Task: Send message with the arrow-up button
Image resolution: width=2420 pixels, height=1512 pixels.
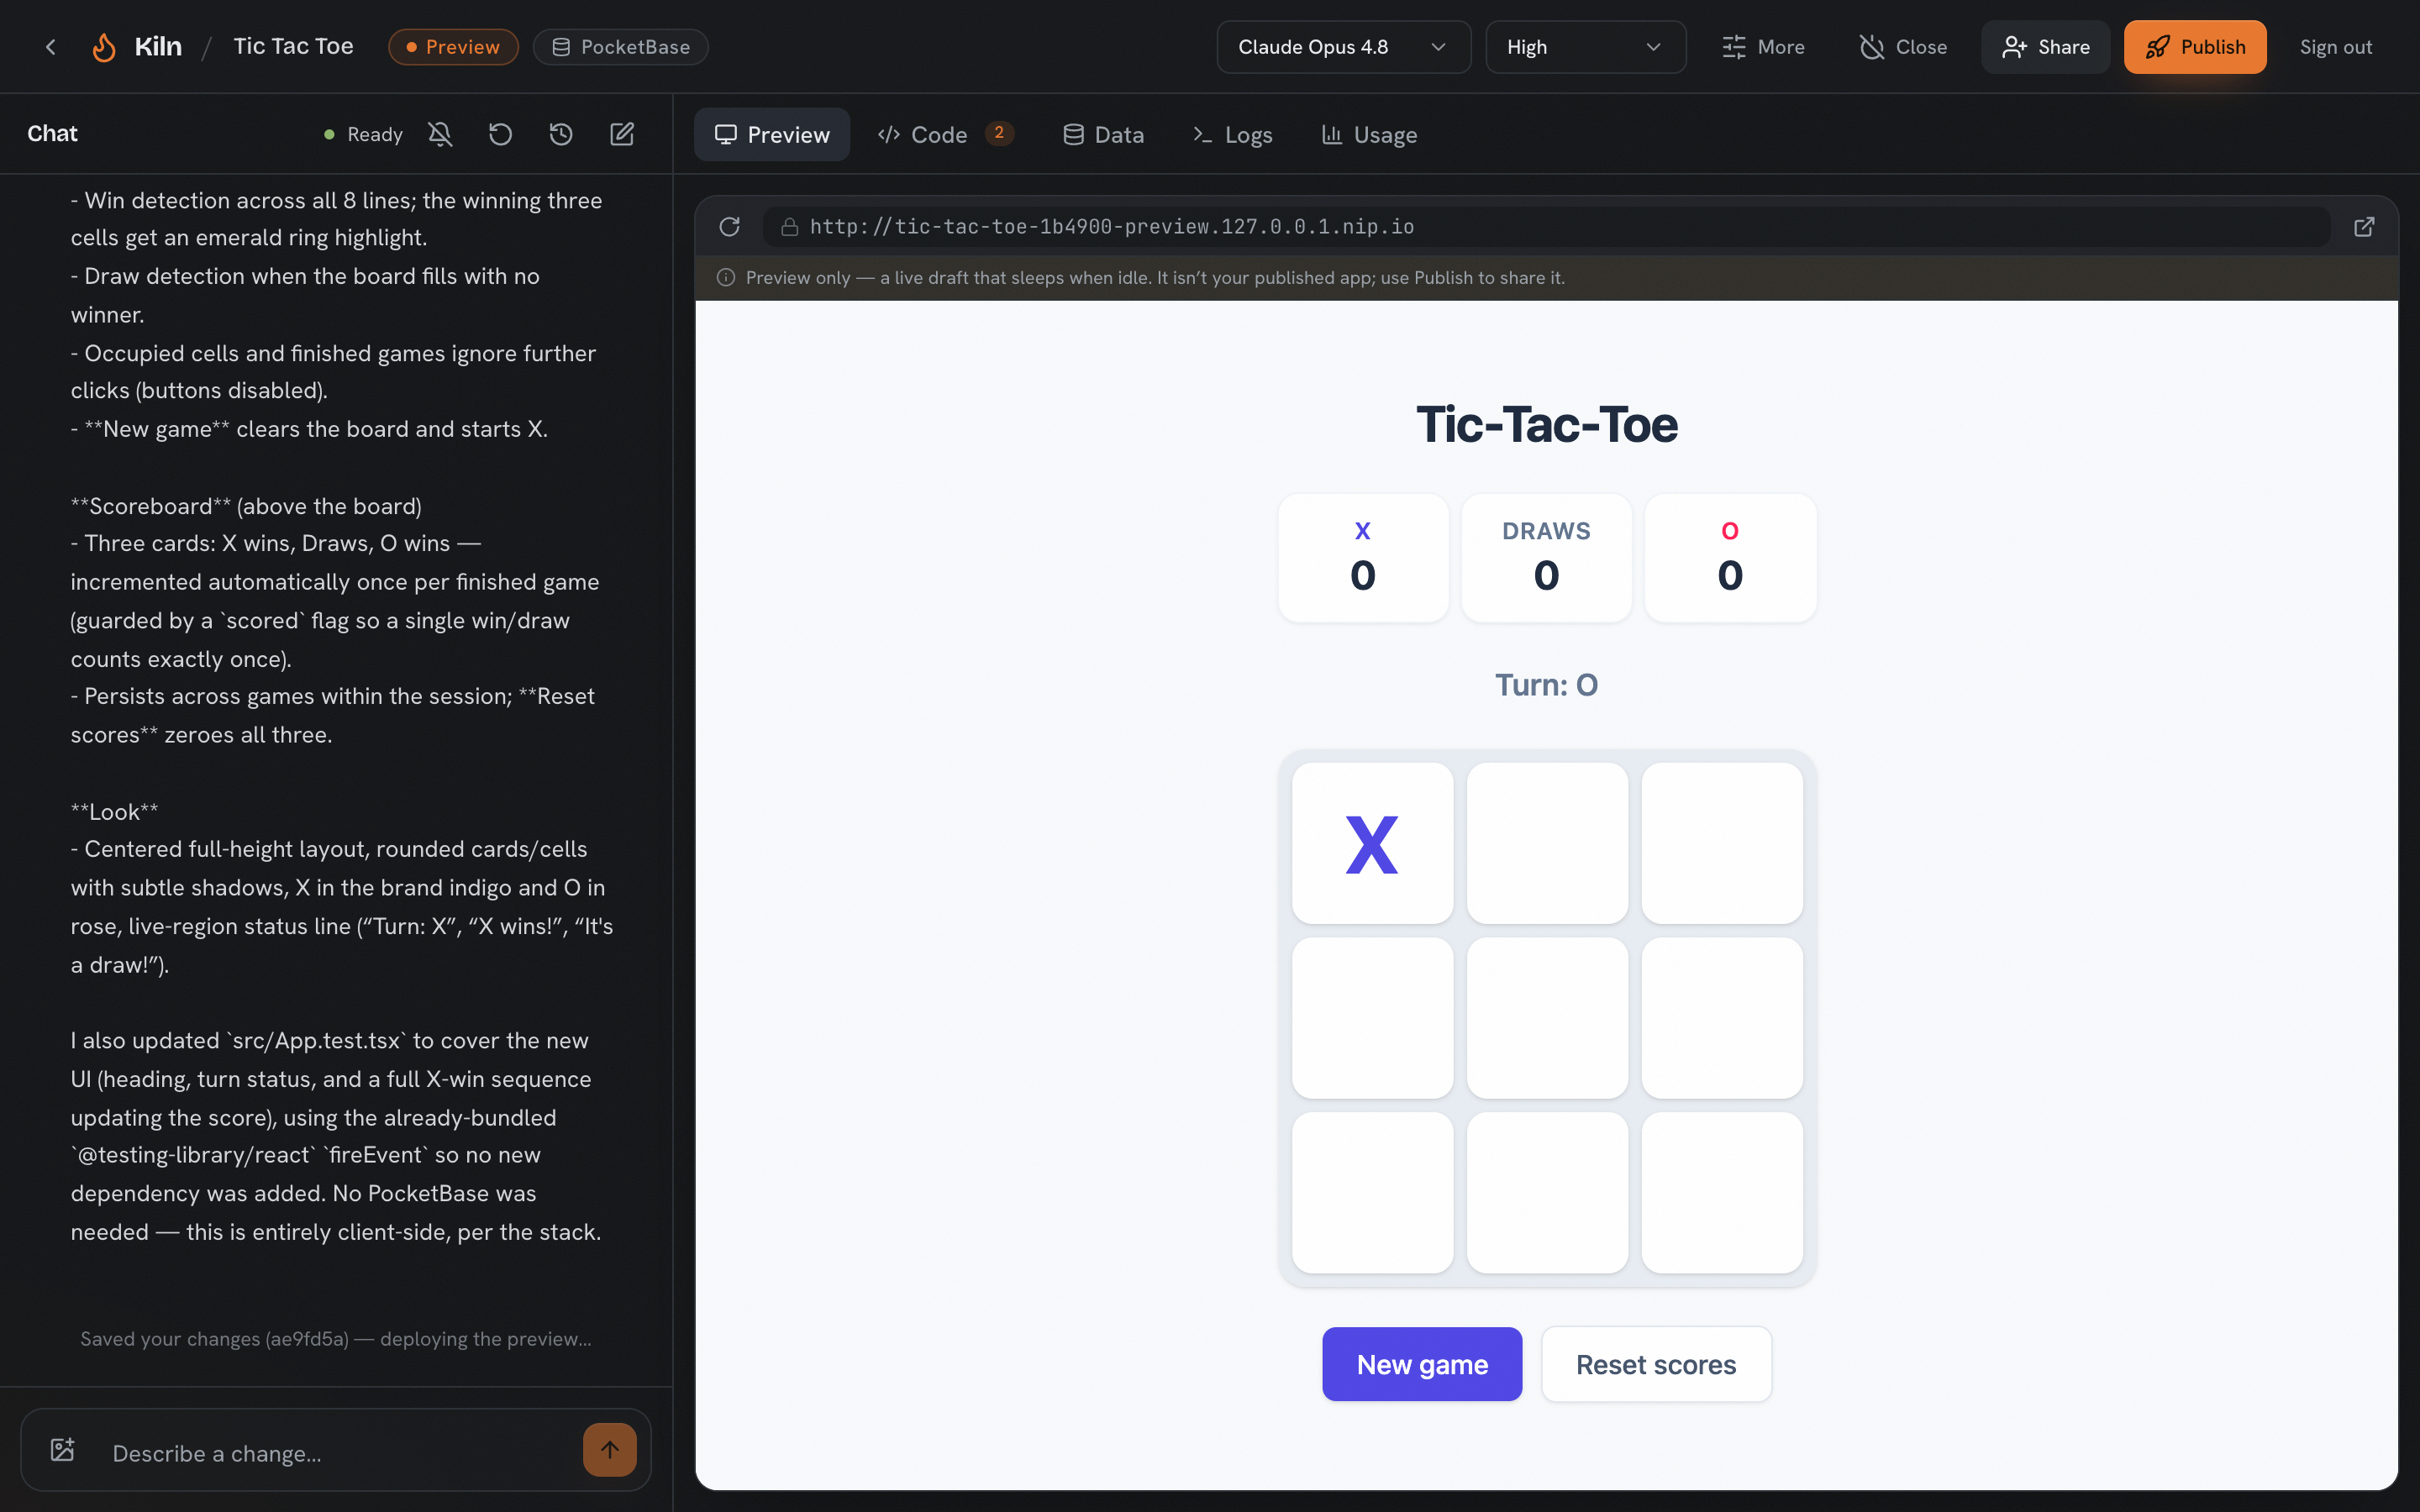Action: 609,1449
